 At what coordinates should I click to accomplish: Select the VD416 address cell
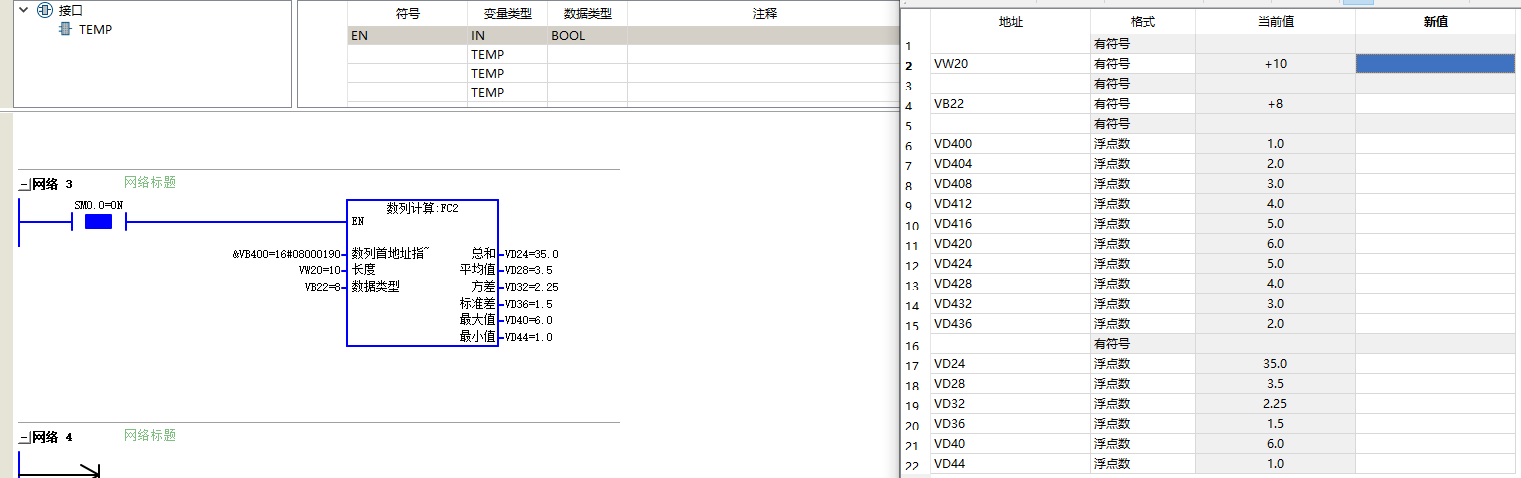tap(1010, 224)
